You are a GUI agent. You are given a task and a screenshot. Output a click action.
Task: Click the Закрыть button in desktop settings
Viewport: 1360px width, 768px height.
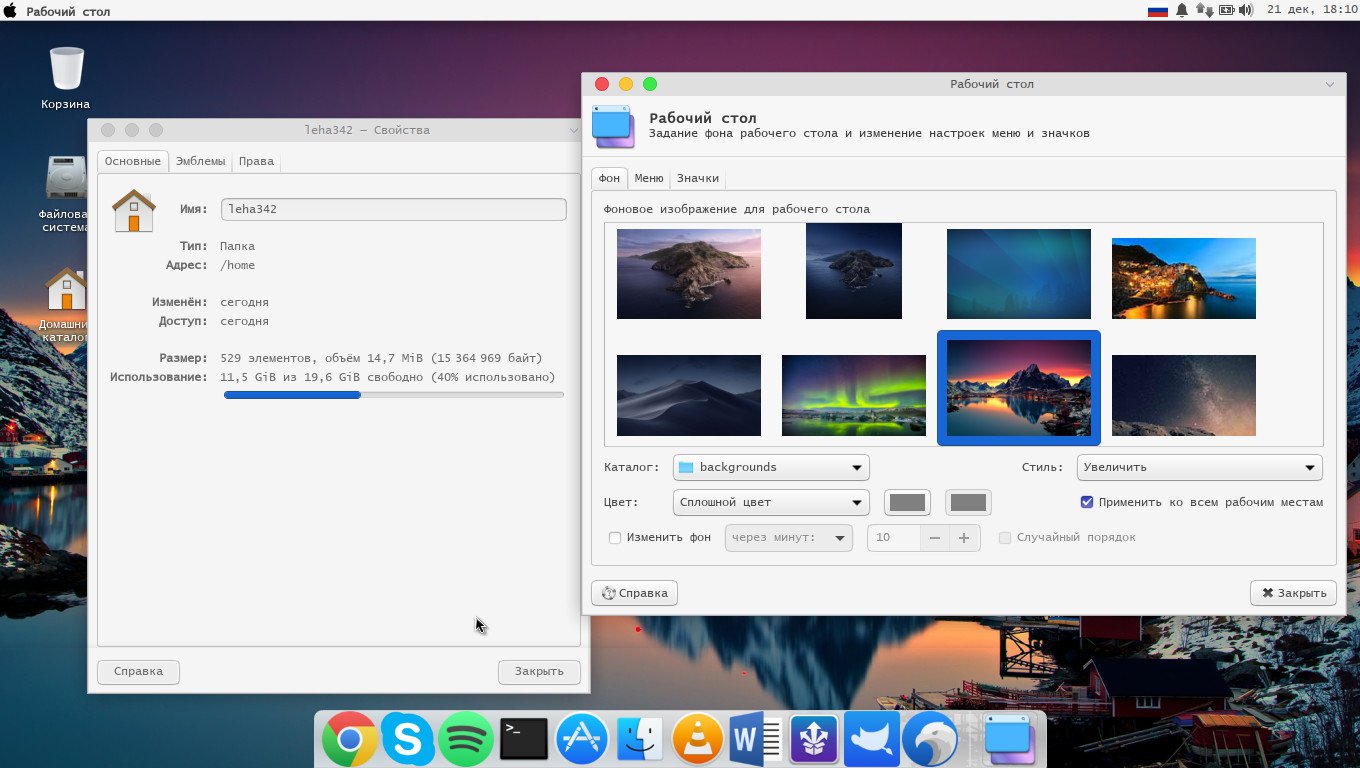tap(1293, 593)
